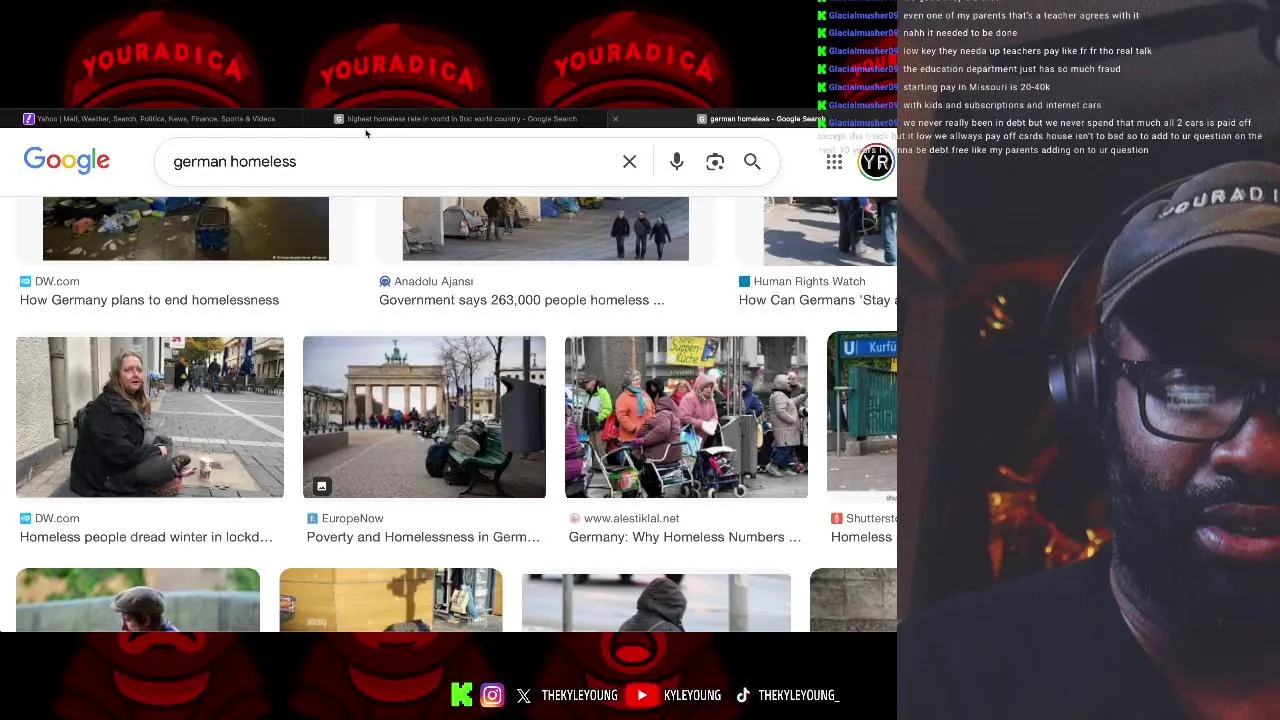Open 'How Germany plans to end homelessness' result
Screen dimensions: 1280x720
149,300
